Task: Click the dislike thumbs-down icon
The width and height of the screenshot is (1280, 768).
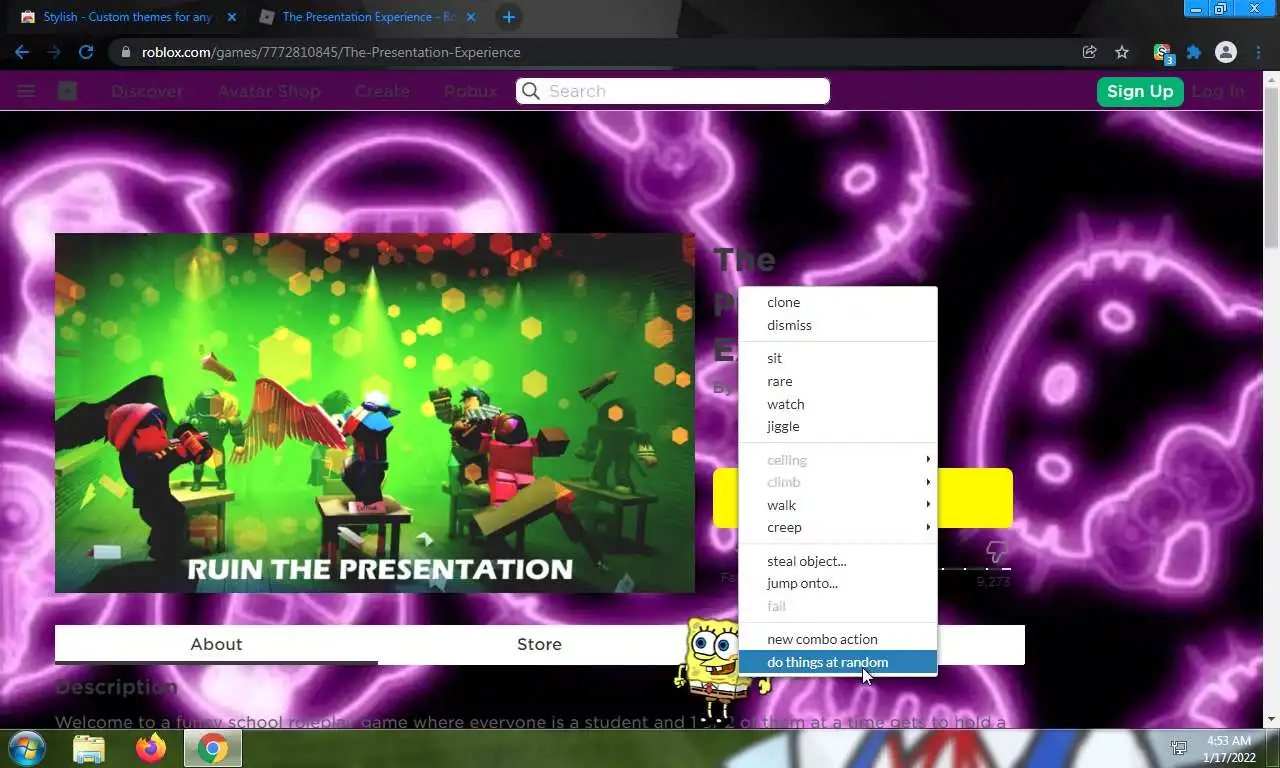Action: coord(996,551)
